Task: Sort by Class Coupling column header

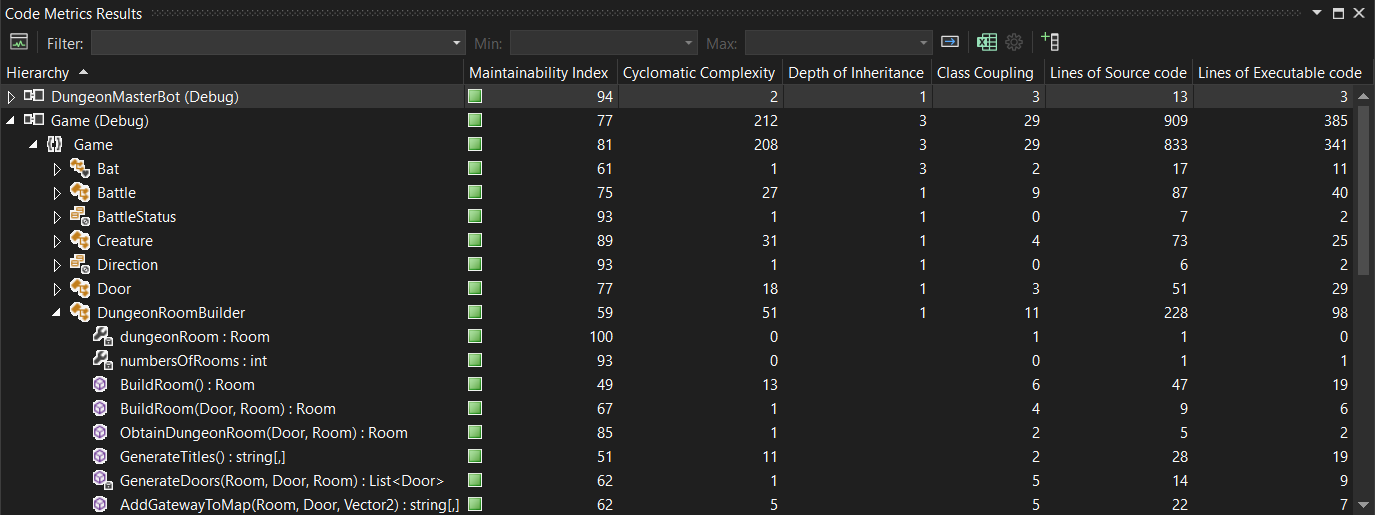Action: click(987, 72)
